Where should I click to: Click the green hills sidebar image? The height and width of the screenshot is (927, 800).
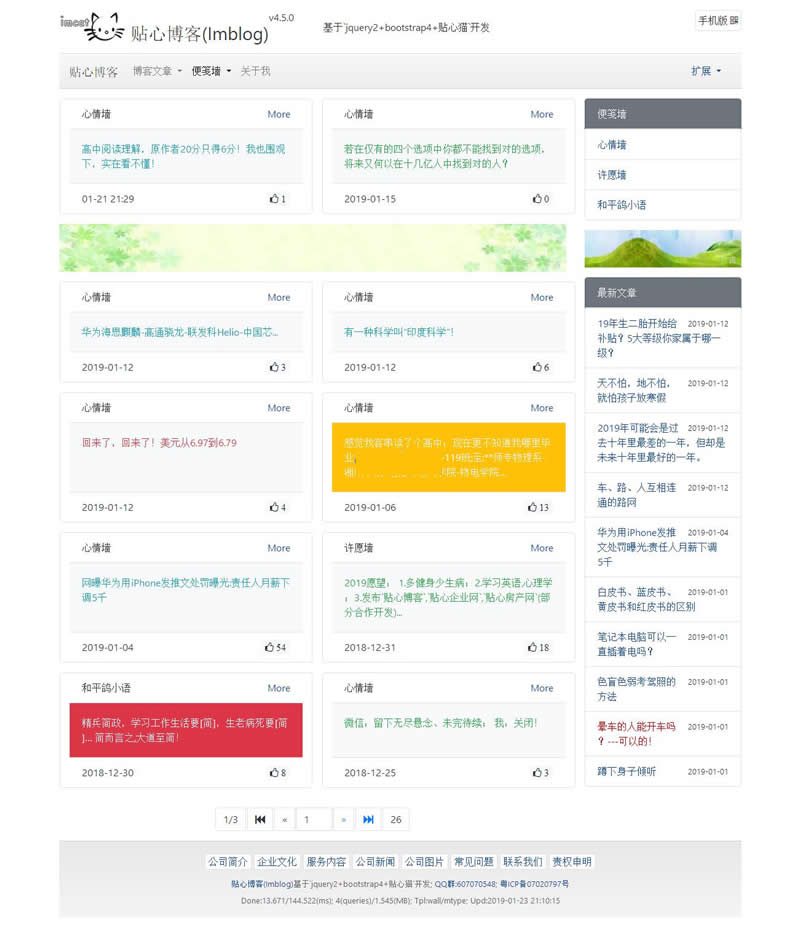pos(662,248)
